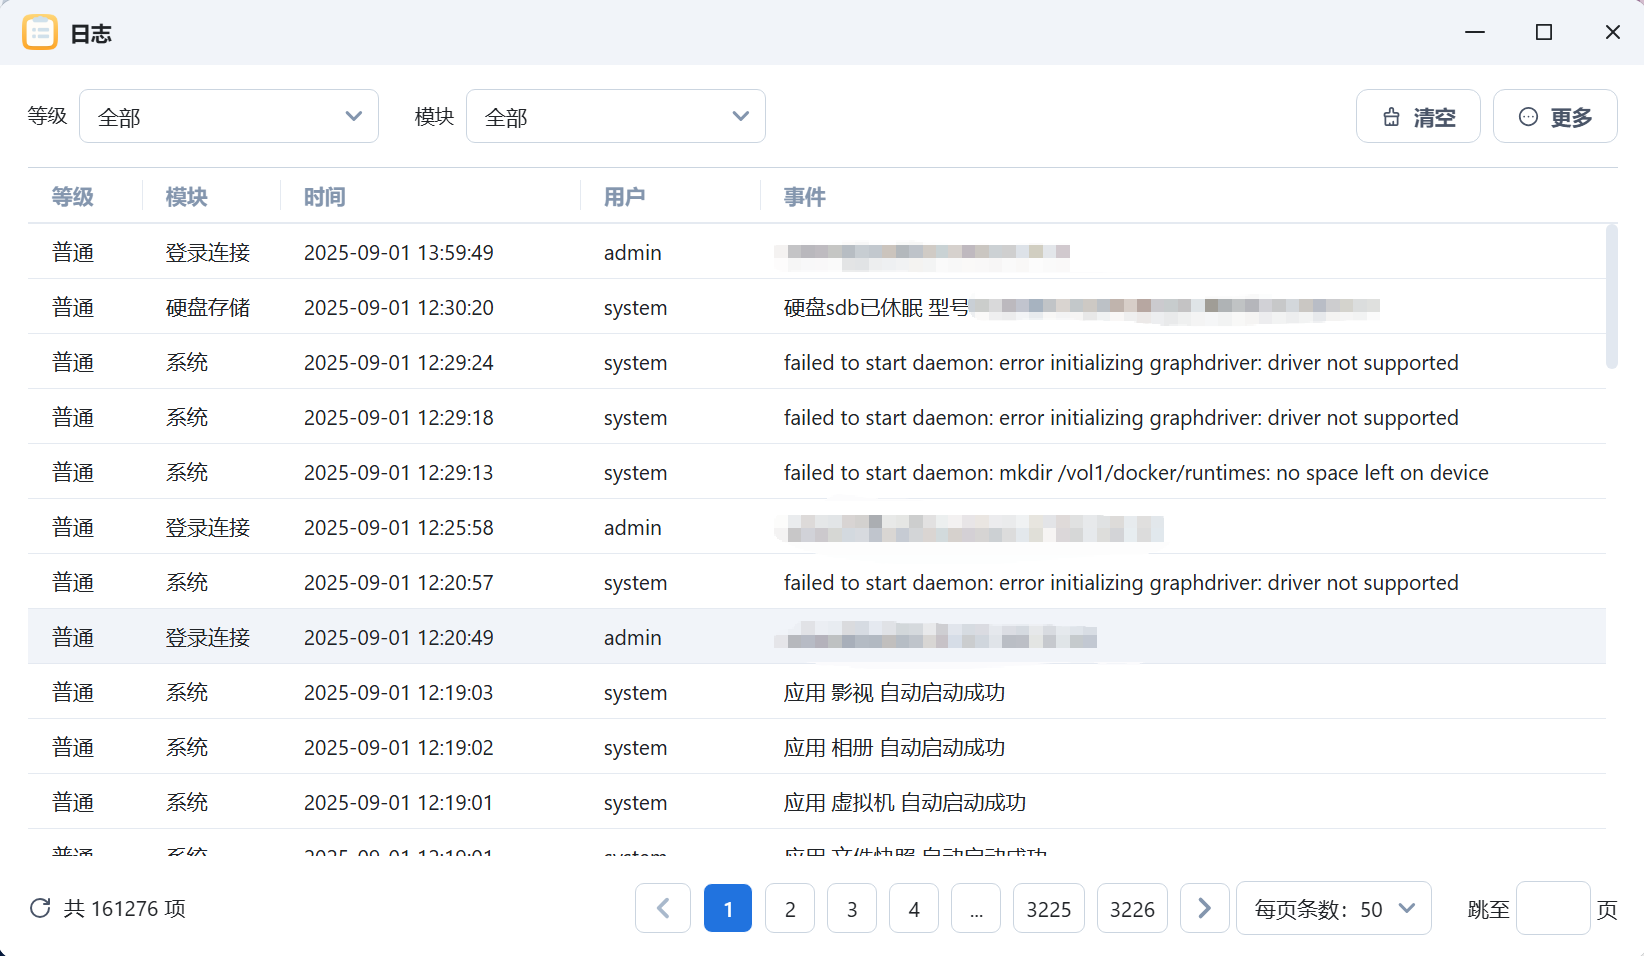Select the 'no space left on device' entry
The height and width of the screenshot is (956, 1644).
click(1135, 473)
